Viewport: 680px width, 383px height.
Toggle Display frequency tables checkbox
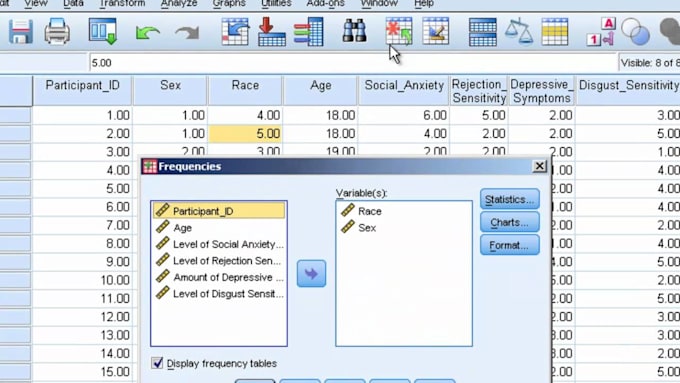click(x=157, y=363)
